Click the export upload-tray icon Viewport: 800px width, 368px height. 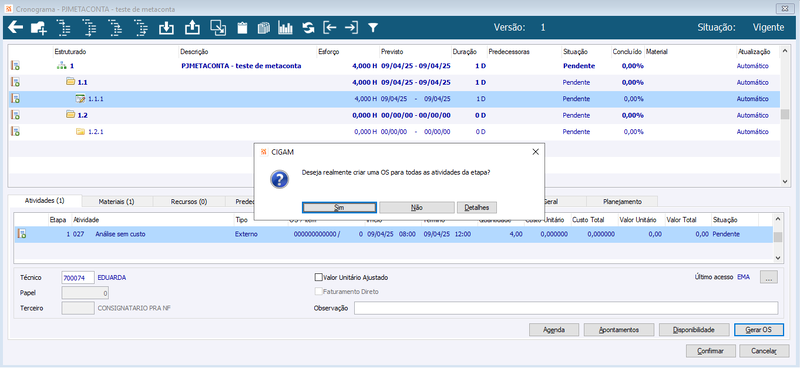click(192, 28)
